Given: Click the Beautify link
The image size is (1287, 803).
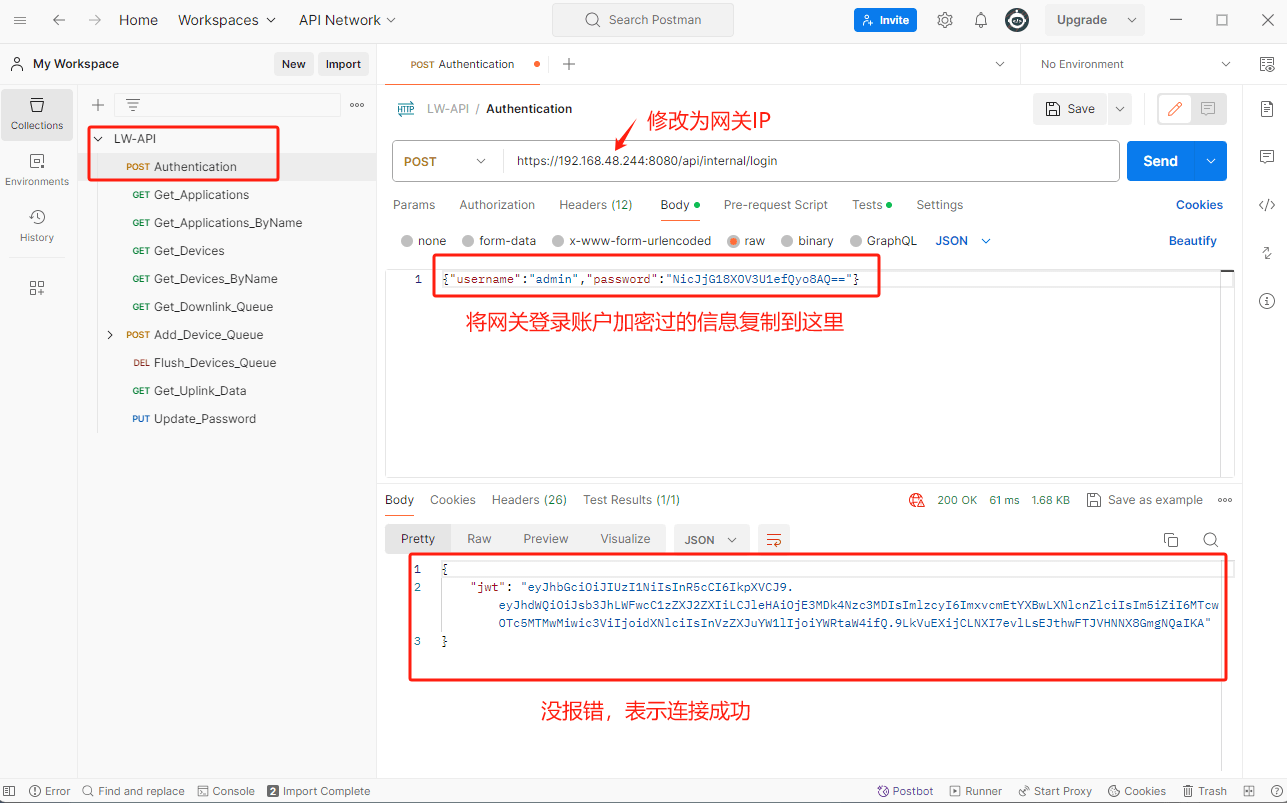Looking at the screenshot, I should (x=1193, y=241).
